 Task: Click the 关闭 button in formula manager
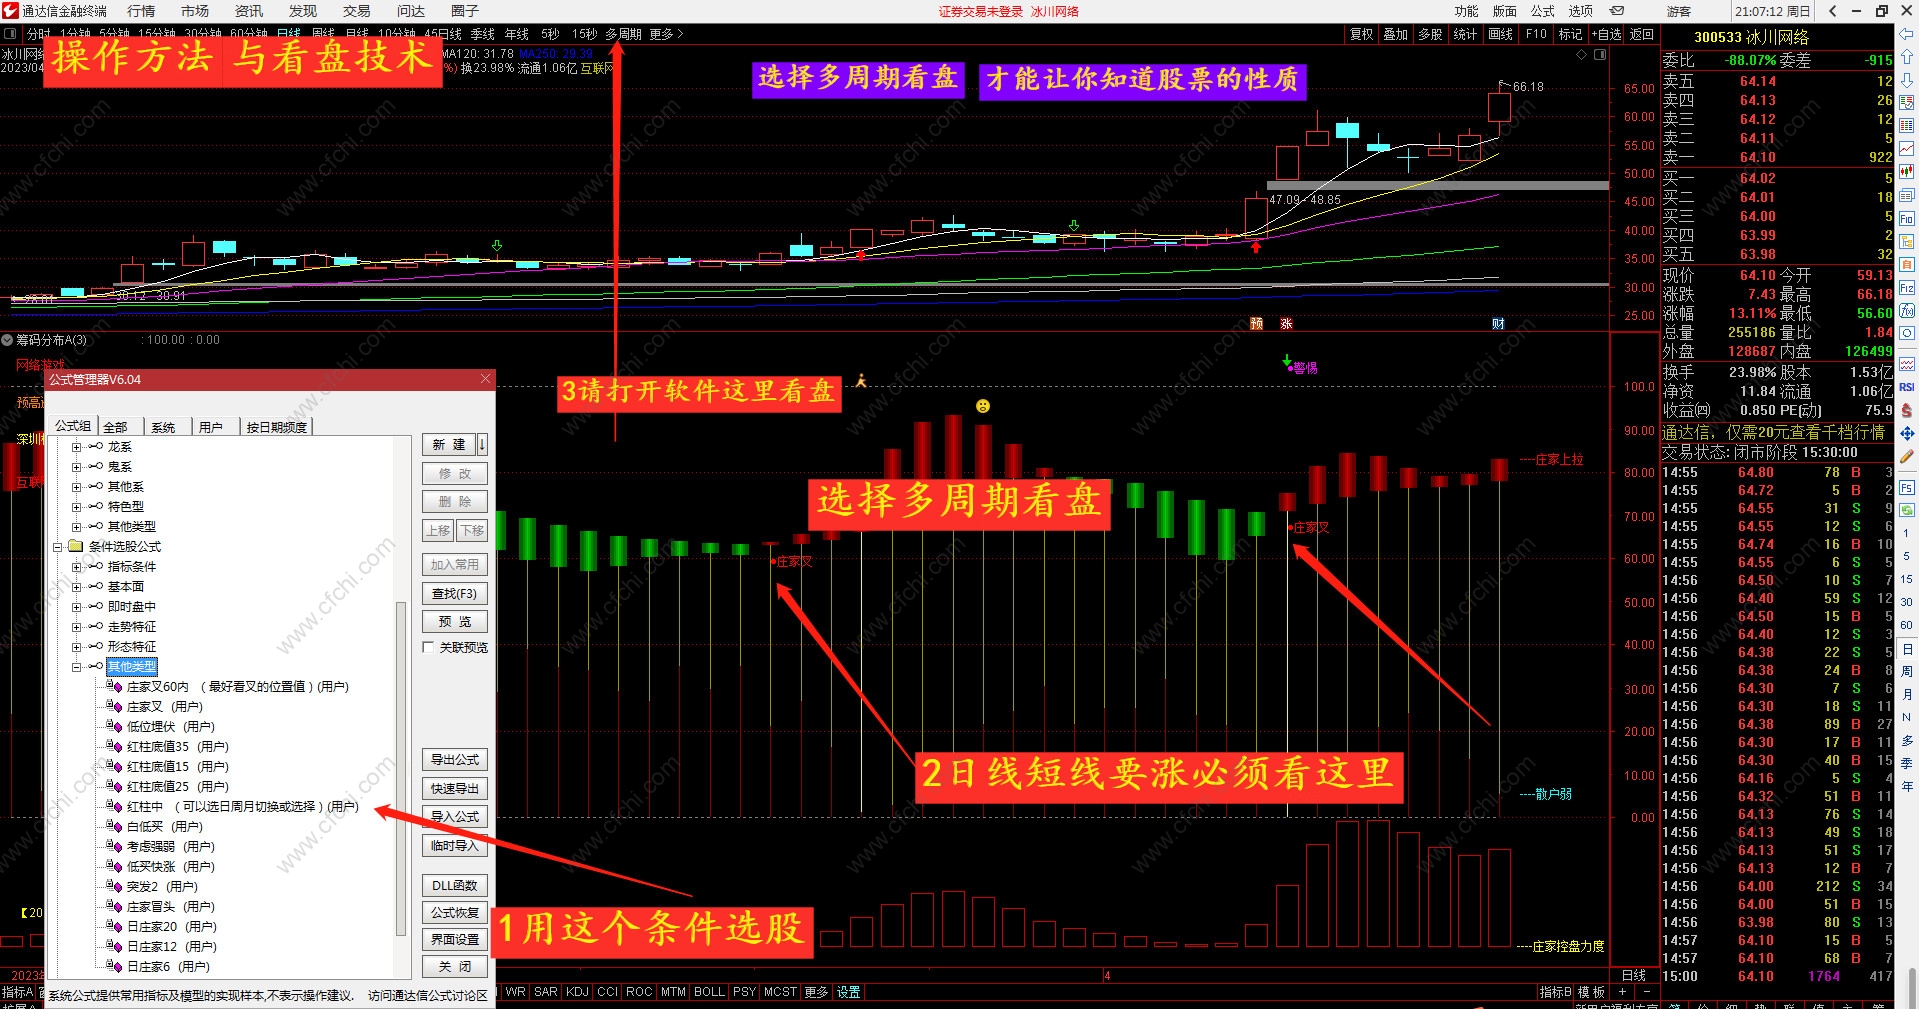[x=455, y=966]
